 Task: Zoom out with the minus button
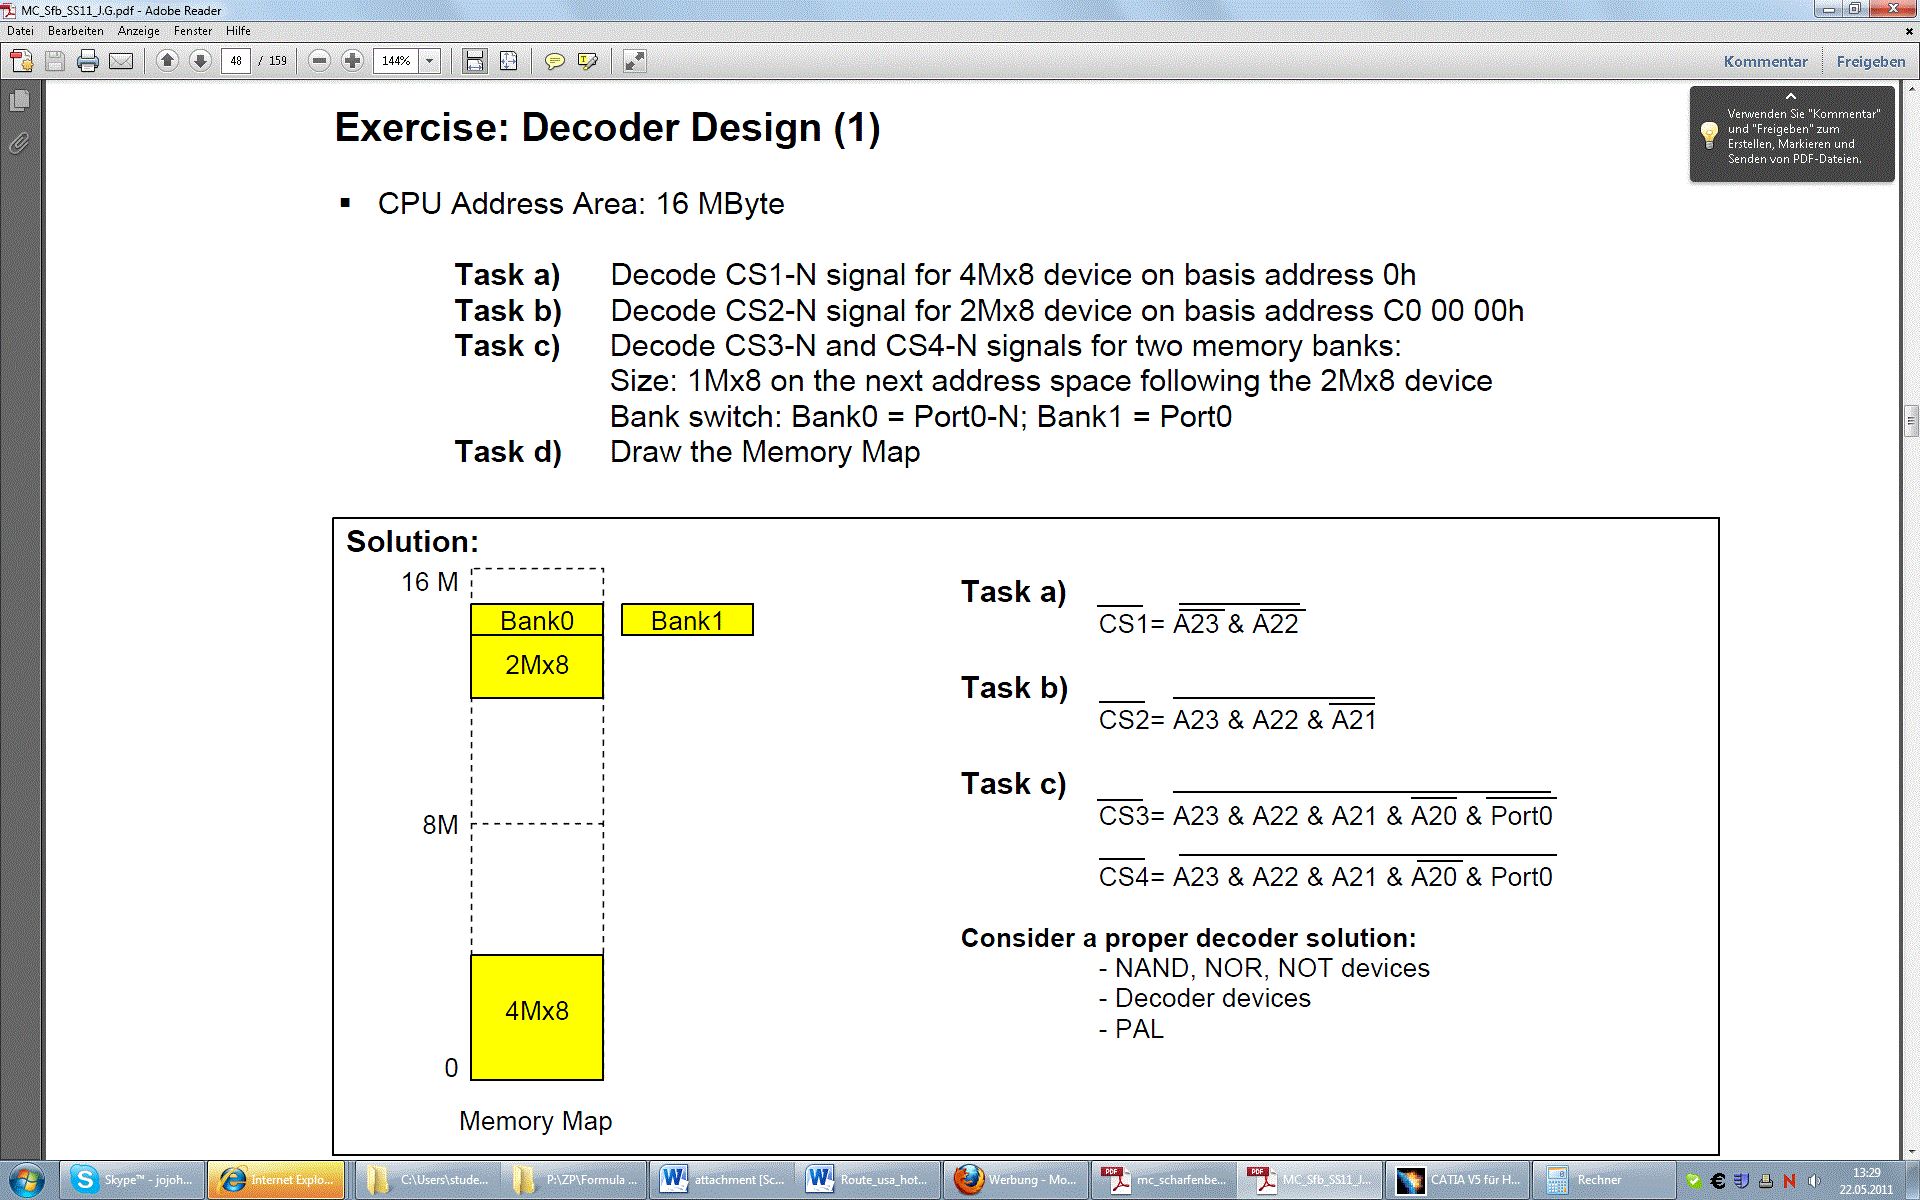tap(319, 61)
